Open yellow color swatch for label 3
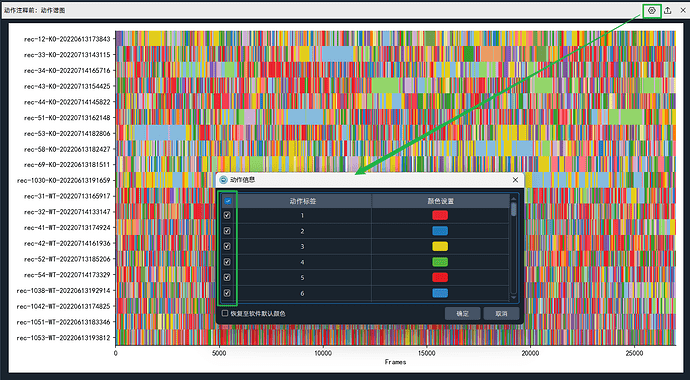 [x=440, y=246]
